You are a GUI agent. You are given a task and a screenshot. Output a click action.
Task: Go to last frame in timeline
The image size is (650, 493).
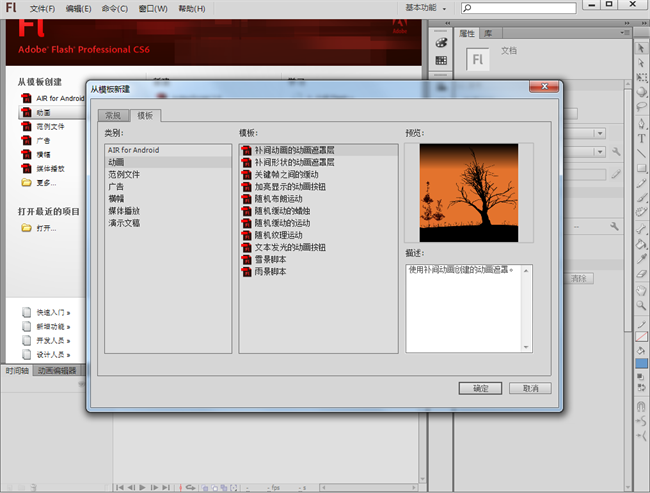pos(166,487)
